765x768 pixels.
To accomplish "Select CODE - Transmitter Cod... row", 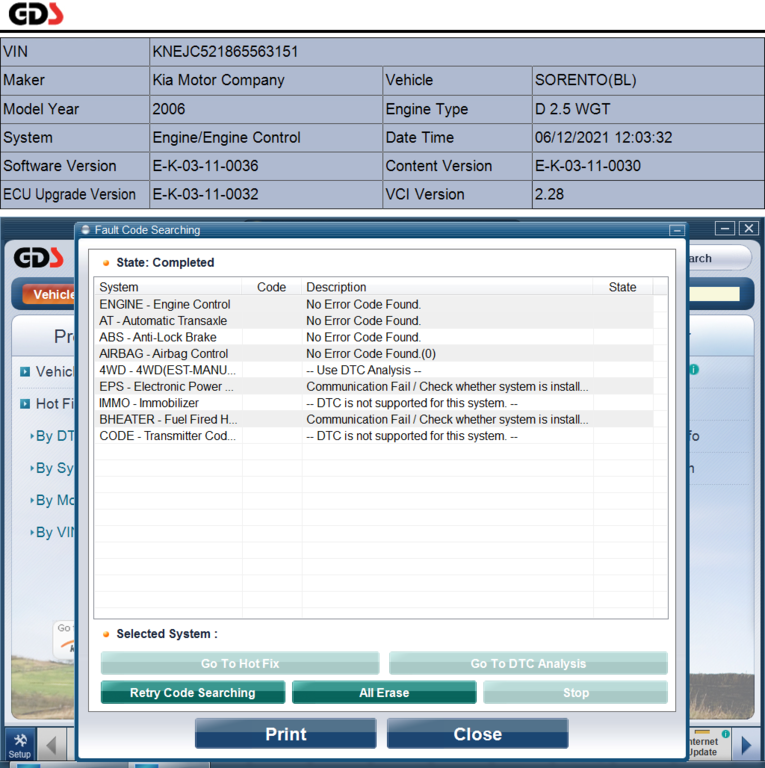I will coord(374,436).
